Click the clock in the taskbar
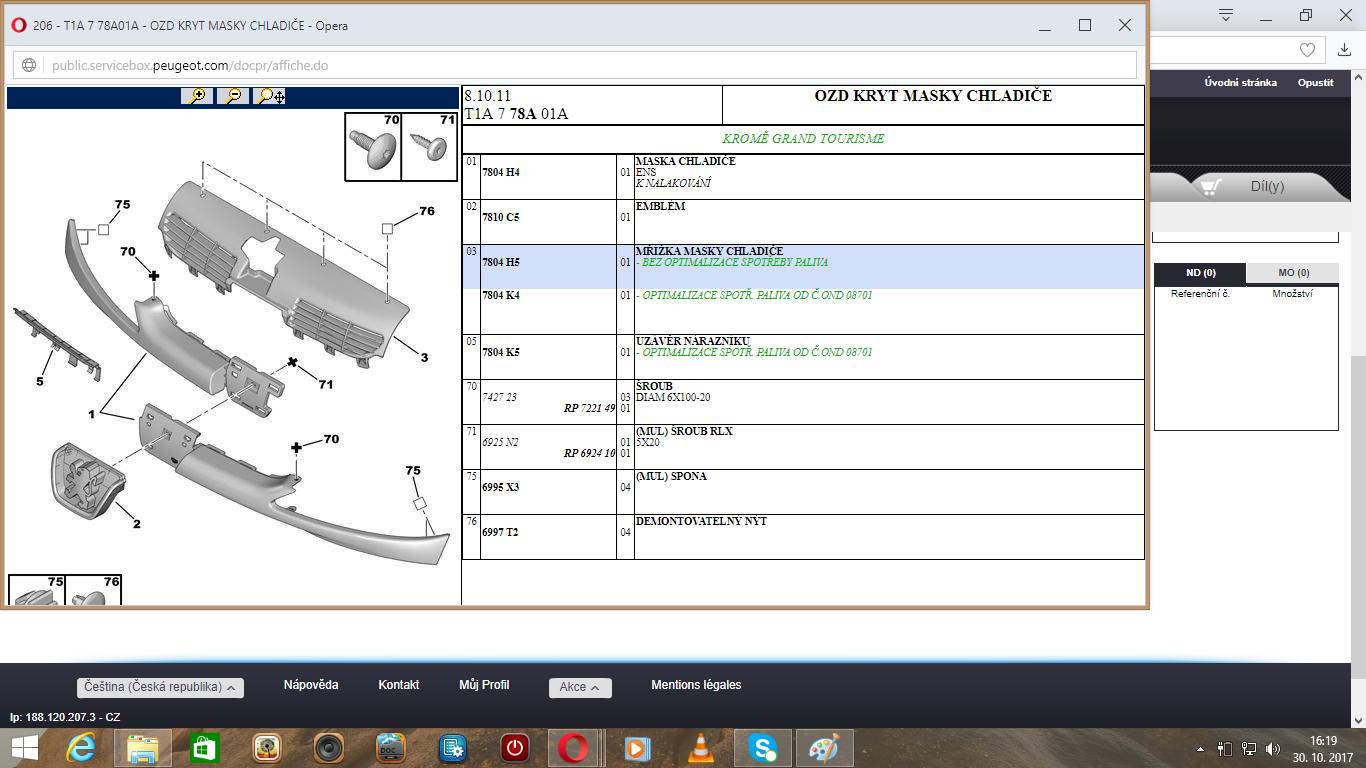 click(x=1323, y=748)
